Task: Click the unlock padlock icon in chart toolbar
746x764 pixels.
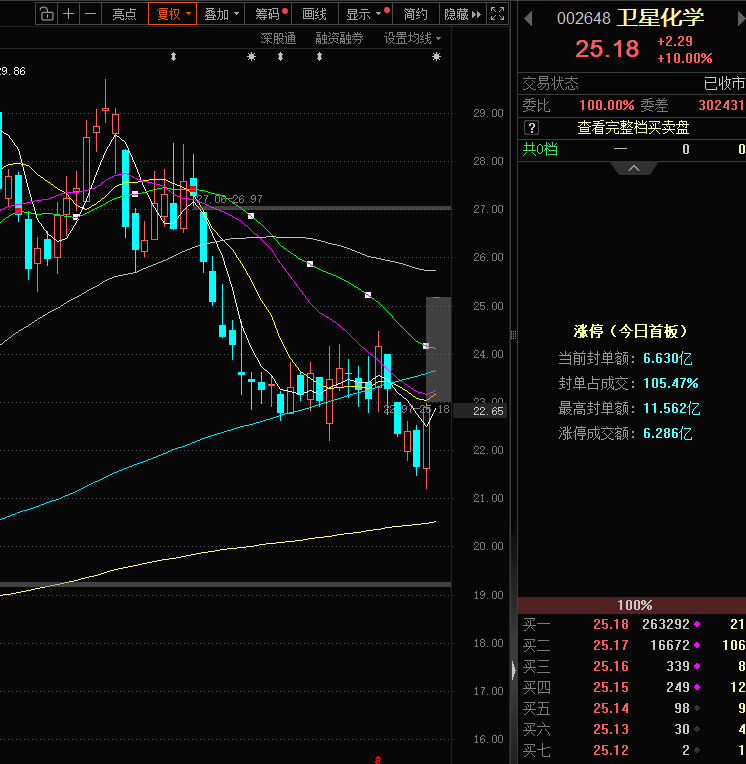Action: tap(46, 14)
